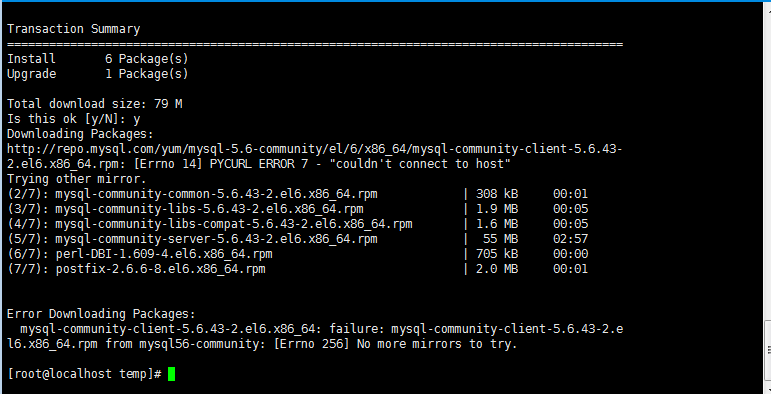Click the [root@localhost temp]# prompt text

(x=84, y=374)
